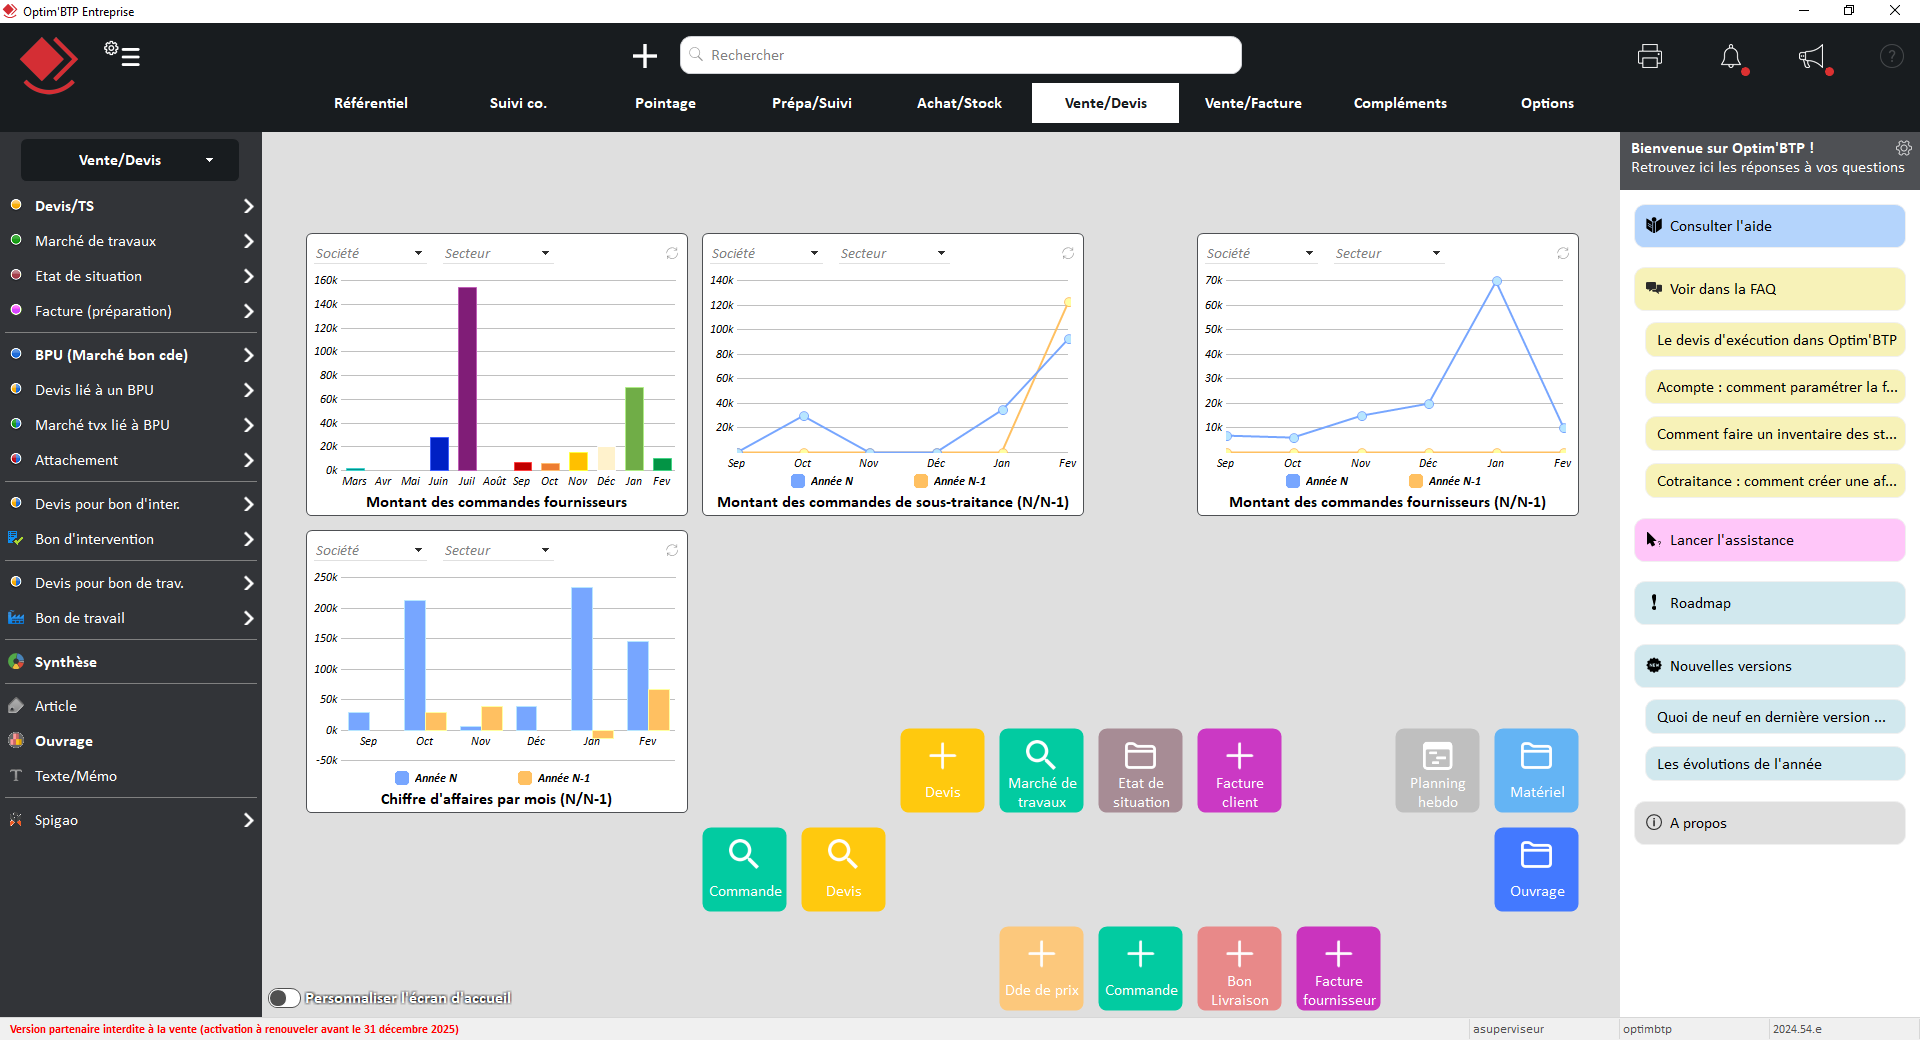1920x1040 pixels.
Task: Switch to the Pointage tab
Action: pos(665,103)
